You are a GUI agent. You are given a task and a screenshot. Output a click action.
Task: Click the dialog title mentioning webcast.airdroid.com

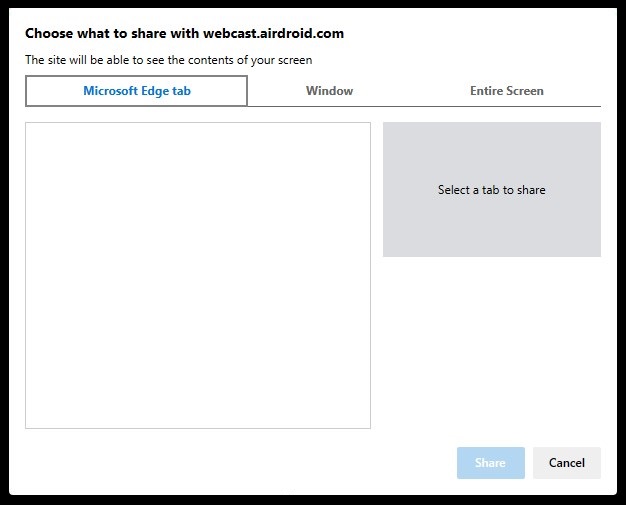click(184, 33)
